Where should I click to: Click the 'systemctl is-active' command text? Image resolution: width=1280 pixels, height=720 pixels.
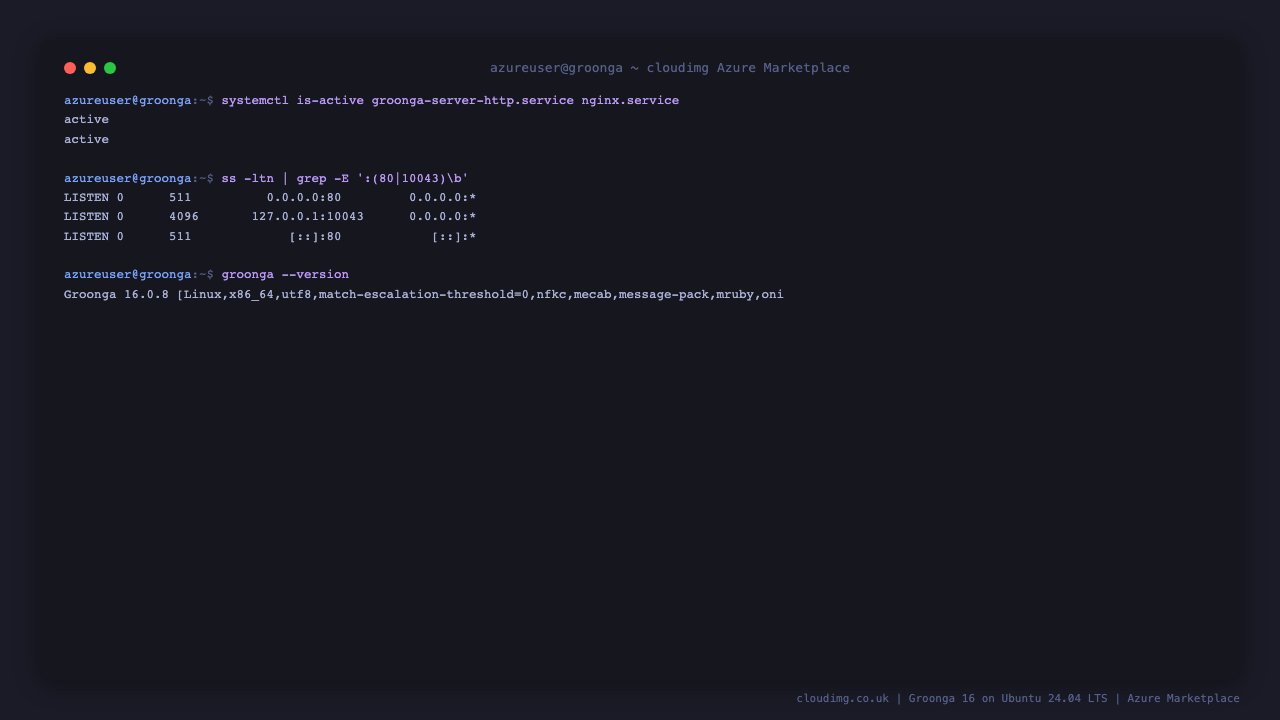[292, 100]
